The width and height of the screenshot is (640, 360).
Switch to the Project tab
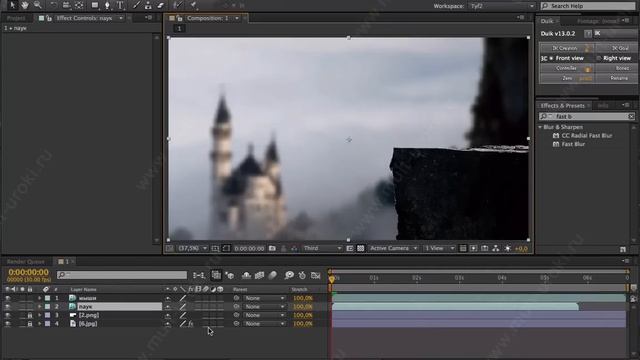coord(16,18)
